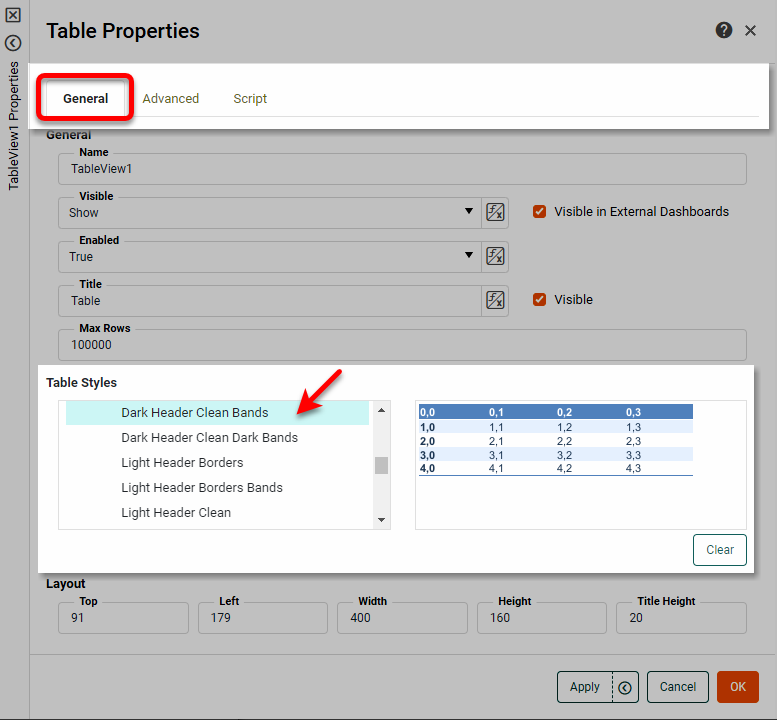Expand the Enabled dropdown showing True
This screenshot has height=720, width=777.
click(x=469, y=256)
